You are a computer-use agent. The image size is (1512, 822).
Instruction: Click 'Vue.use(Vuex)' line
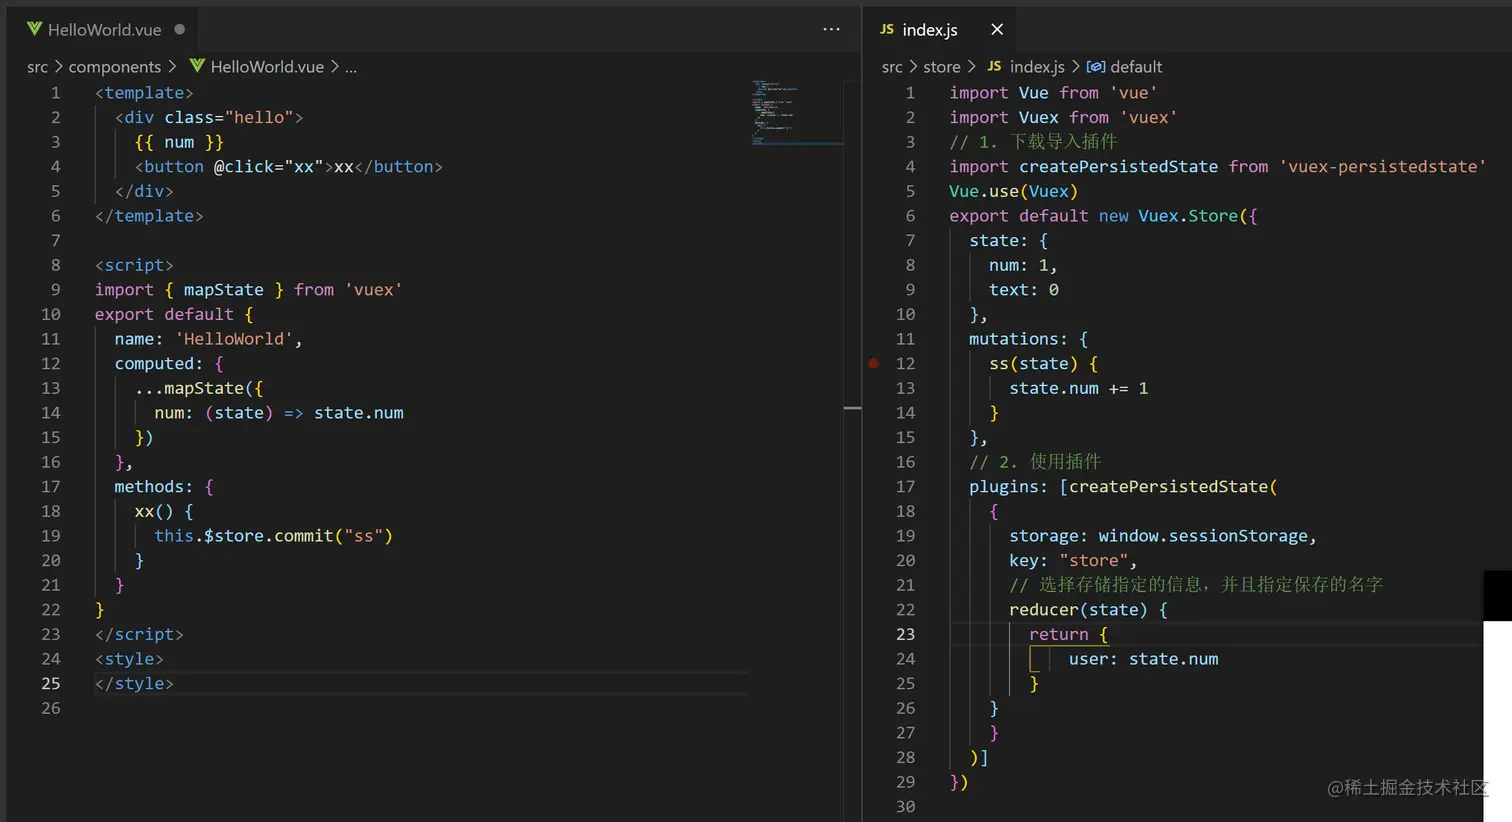click(1013, 192)
